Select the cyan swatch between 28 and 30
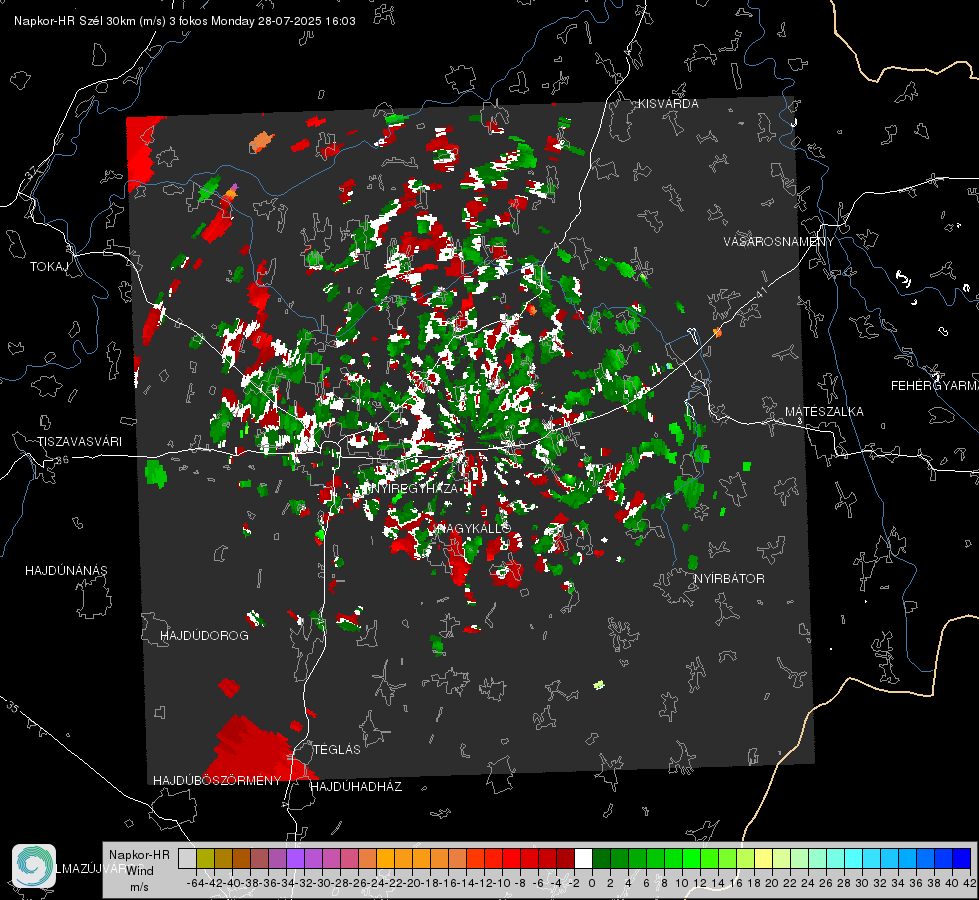 [854, 858]
